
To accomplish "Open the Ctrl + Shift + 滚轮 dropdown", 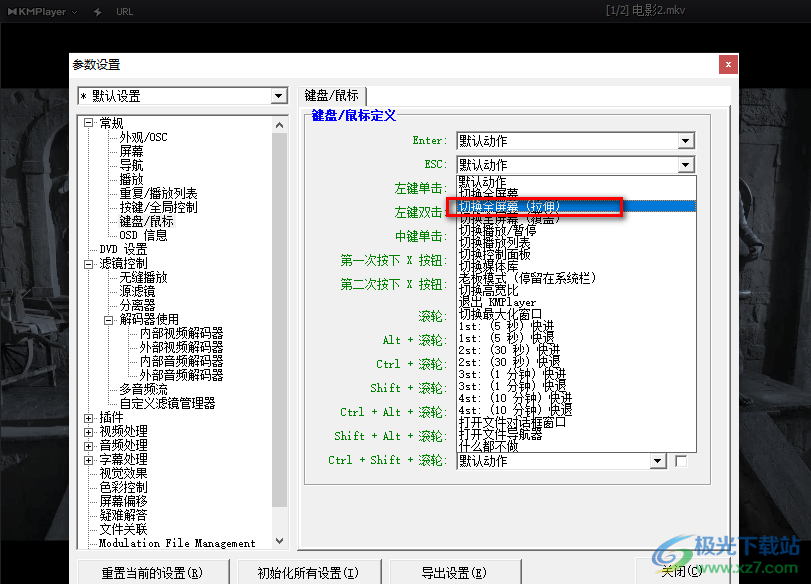I will tap(657, 461).
